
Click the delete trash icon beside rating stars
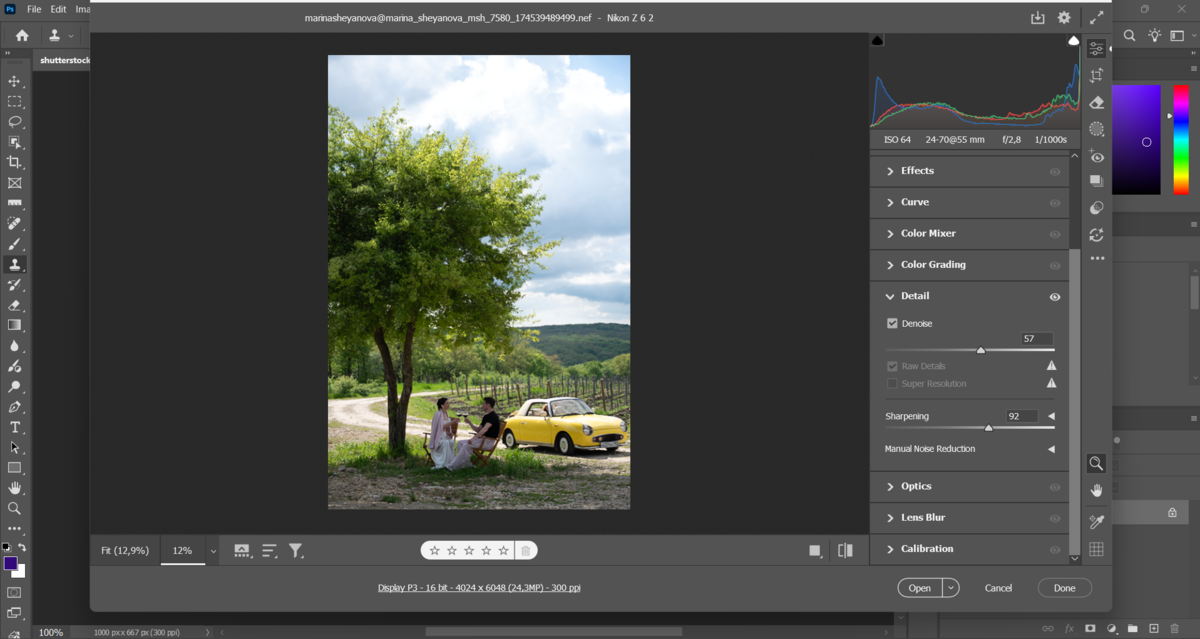point(526,550)
